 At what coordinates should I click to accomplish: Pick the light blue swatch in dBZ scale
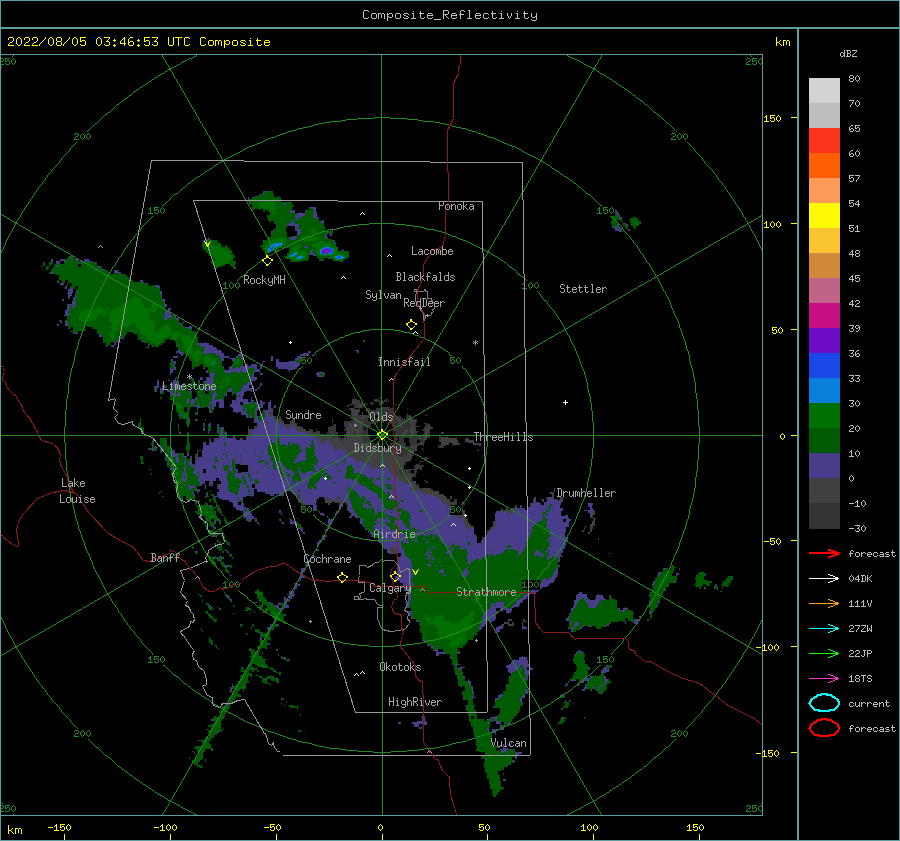tap(824, 390)
